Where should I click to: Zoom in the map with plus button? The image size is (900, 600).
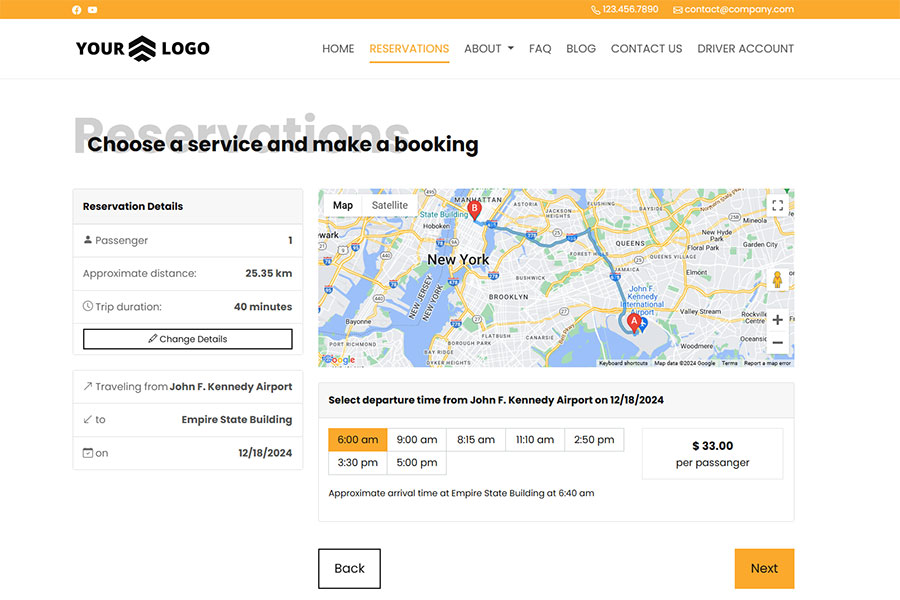(777, 320)
